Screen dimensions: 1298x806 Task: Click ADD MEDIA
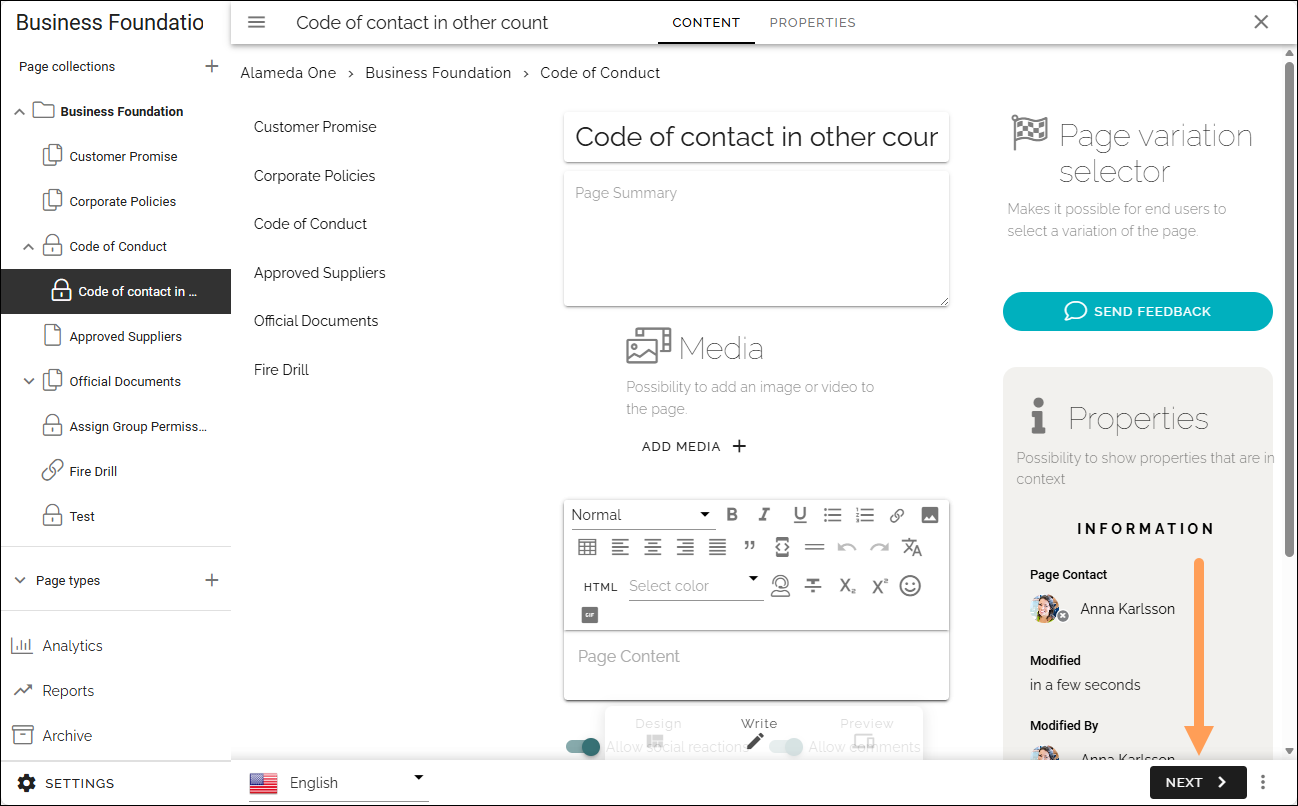click(694, 446)
